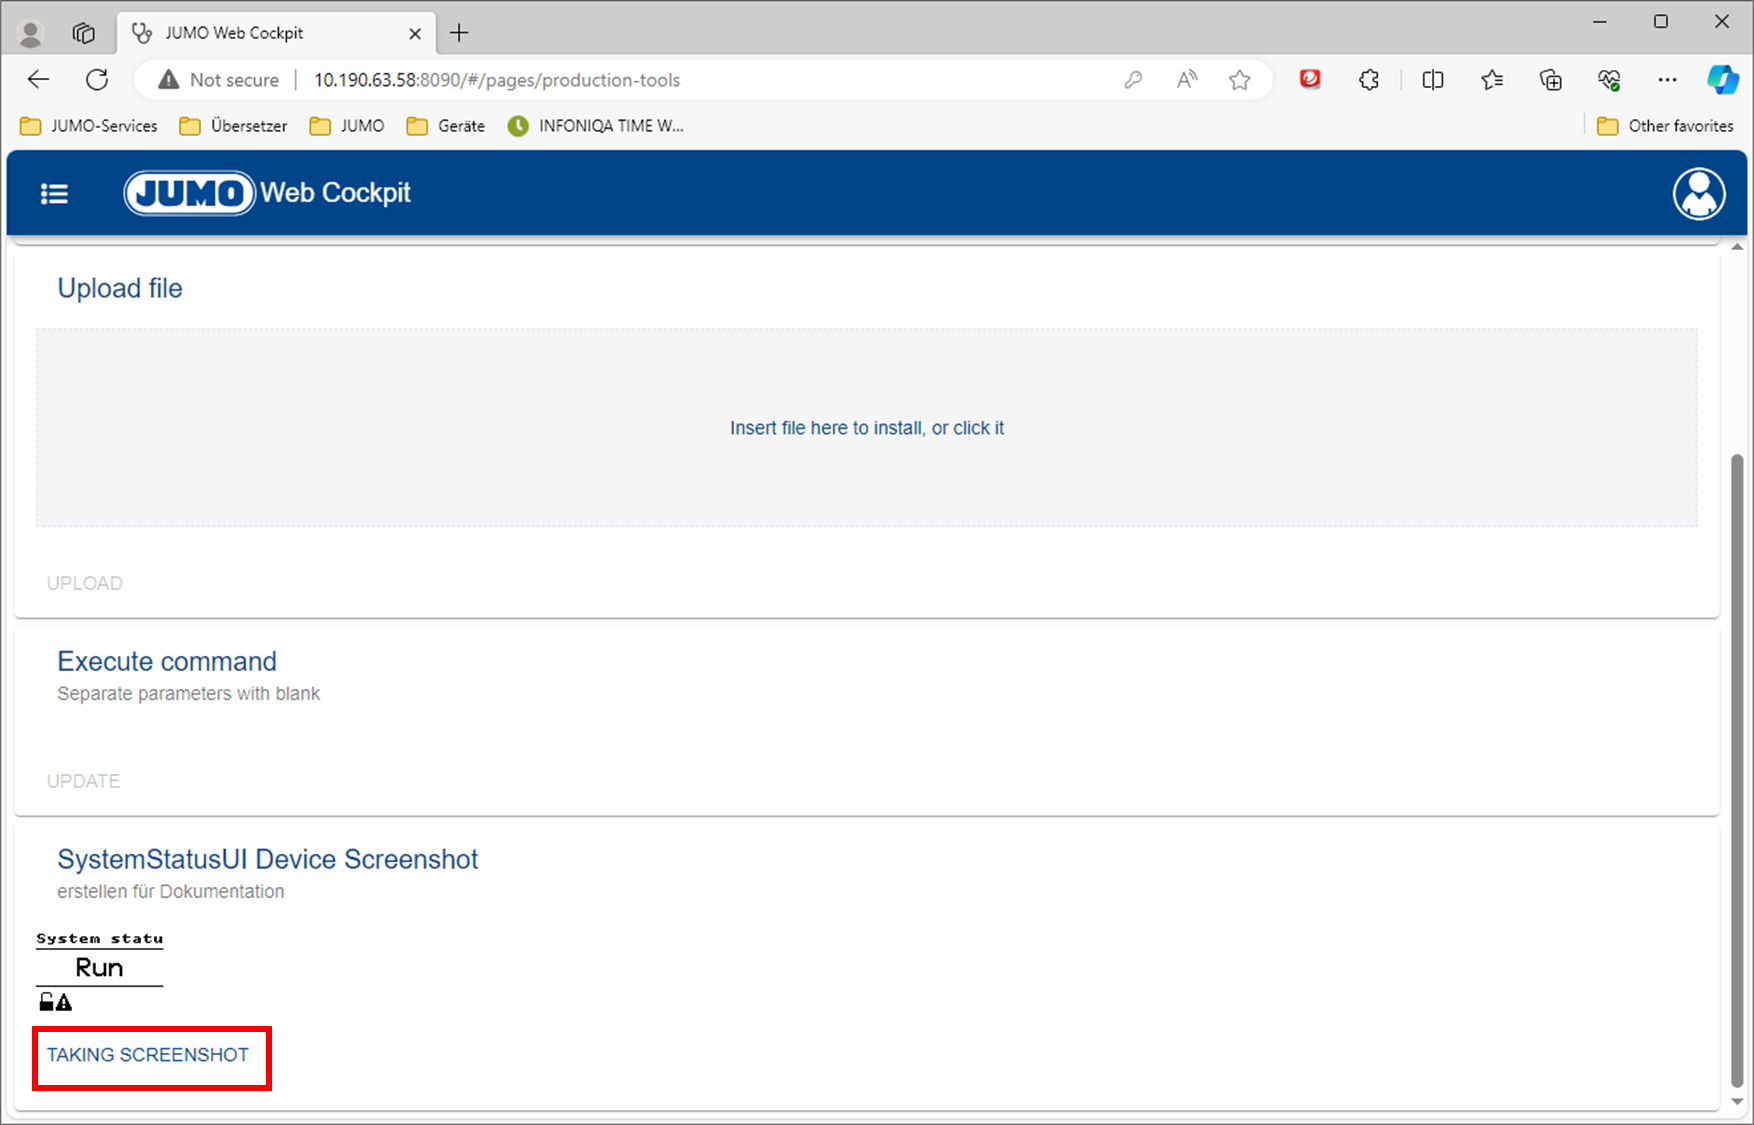Open Read aloud icon in address bar
The height and width of the screenshot is (1125, 1754).
[x=1186, y=80]
